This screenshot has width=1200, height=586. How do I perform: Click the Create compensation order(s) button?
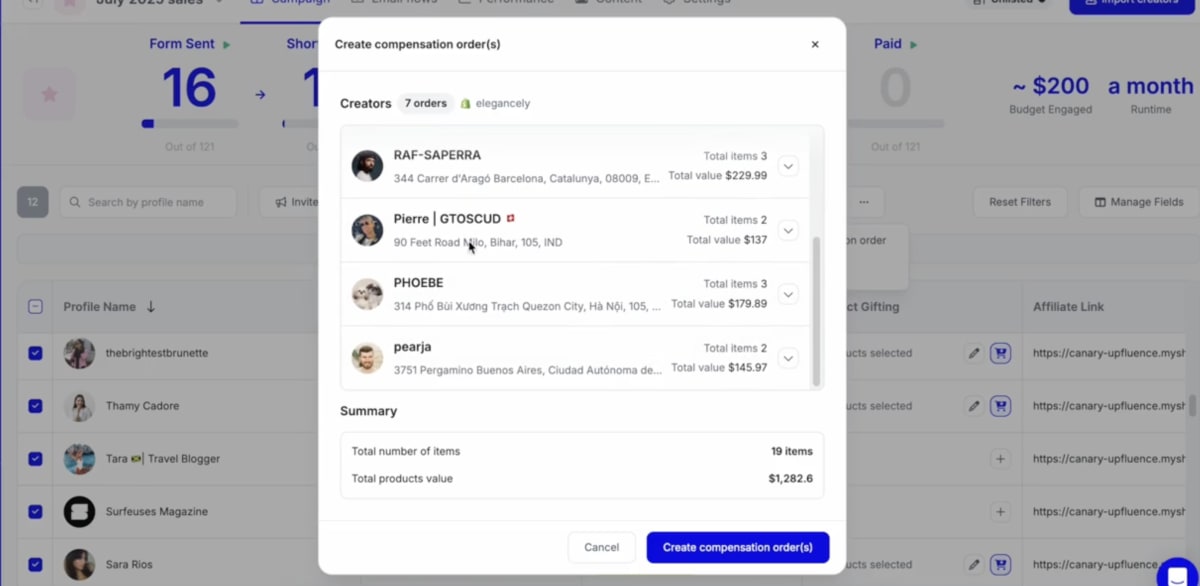pyautogui.click(x=738, y=547)
